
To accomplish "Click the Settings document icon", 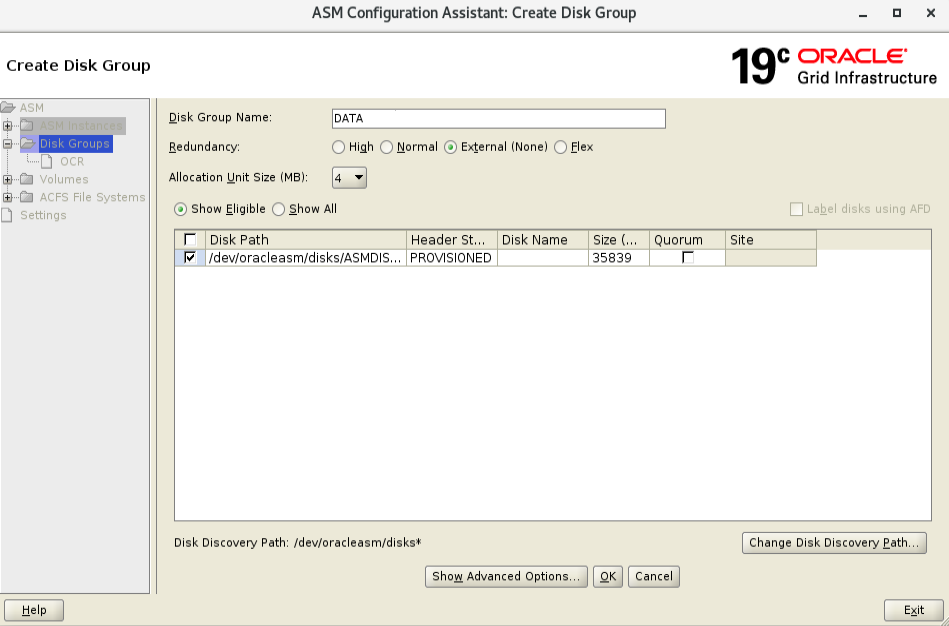I will [7, 215].
